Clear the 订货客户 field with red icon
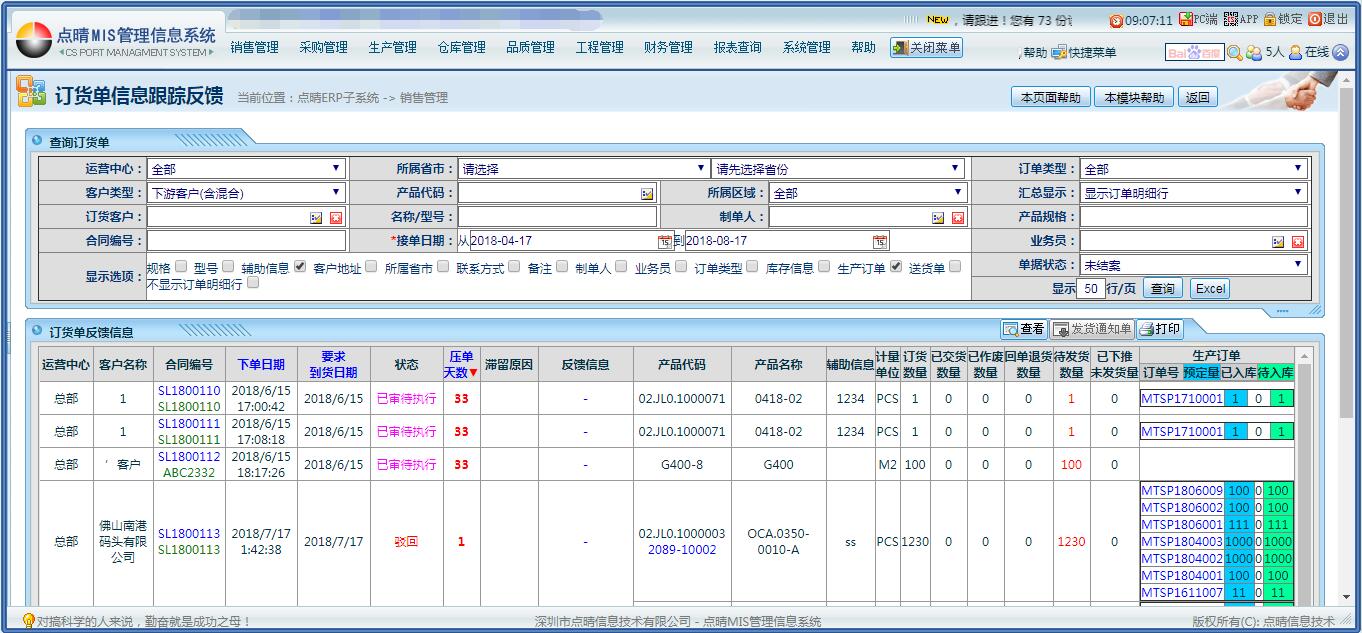 [336, 217]
